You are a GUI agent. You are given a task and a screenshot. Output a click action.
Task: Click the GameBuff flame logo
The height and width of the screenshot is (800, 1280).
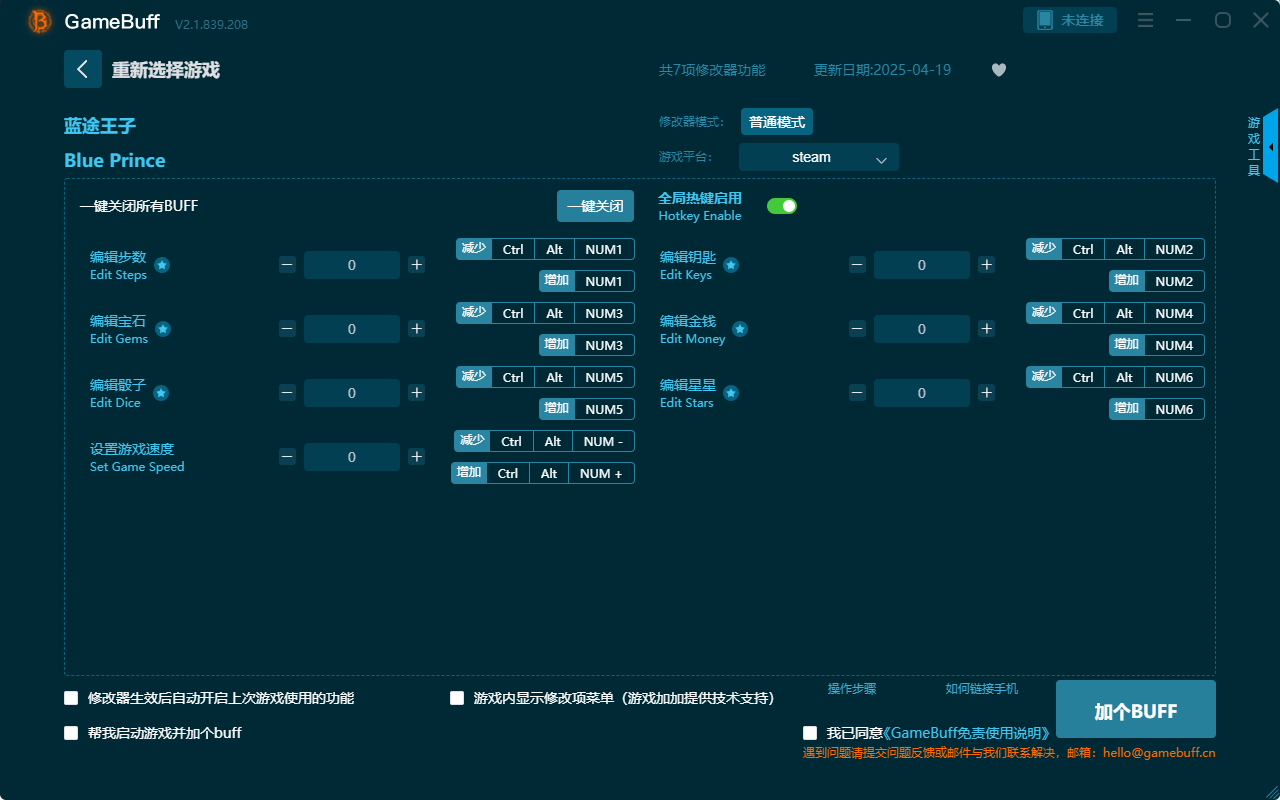tap(38, 21)
